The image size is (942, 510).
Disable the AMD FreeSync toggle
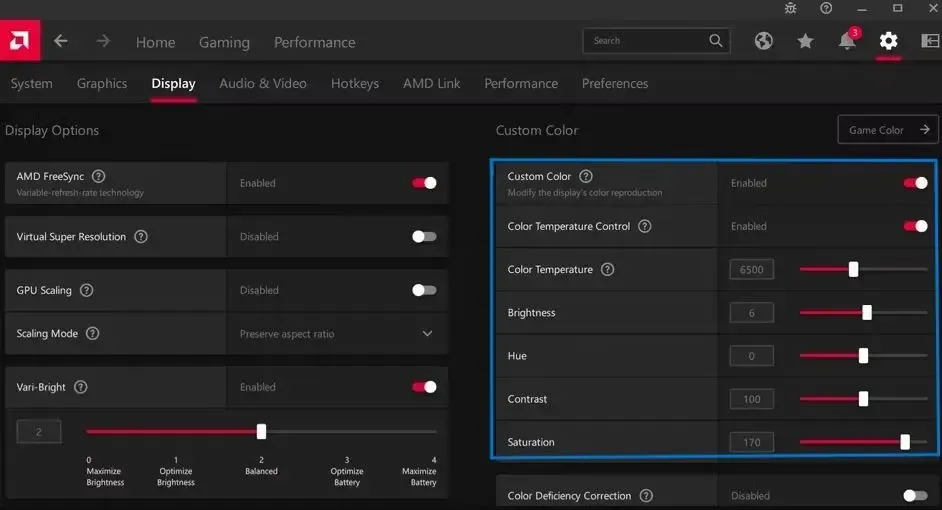pyautogui.click(x=424, y=183)
